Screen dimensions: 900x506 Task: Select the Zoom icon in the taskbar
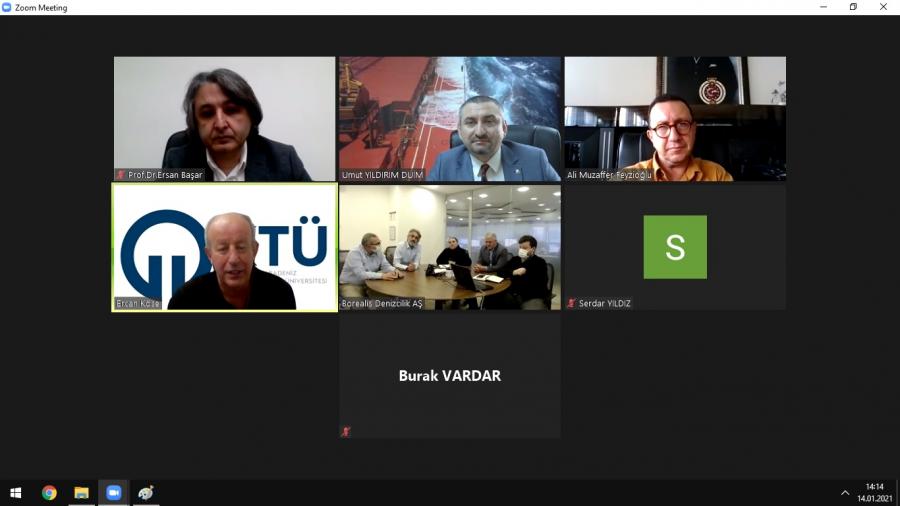click(x=114, y=493)
